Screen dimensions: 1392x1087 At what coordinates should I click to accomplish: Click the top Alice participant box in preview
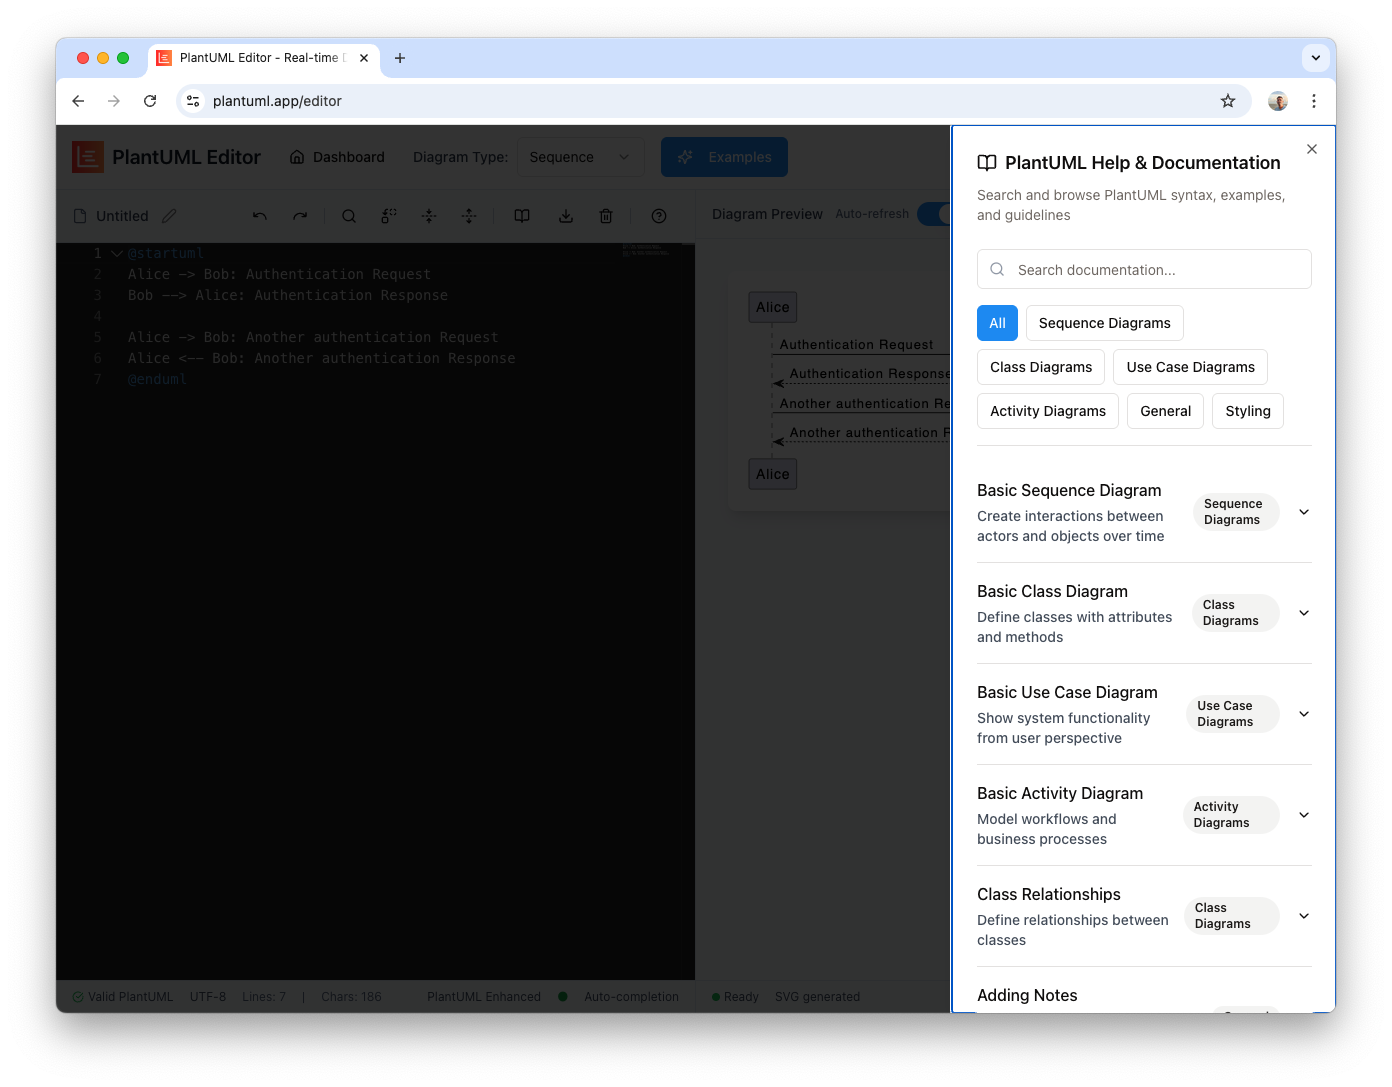click(x=773, y=307)
